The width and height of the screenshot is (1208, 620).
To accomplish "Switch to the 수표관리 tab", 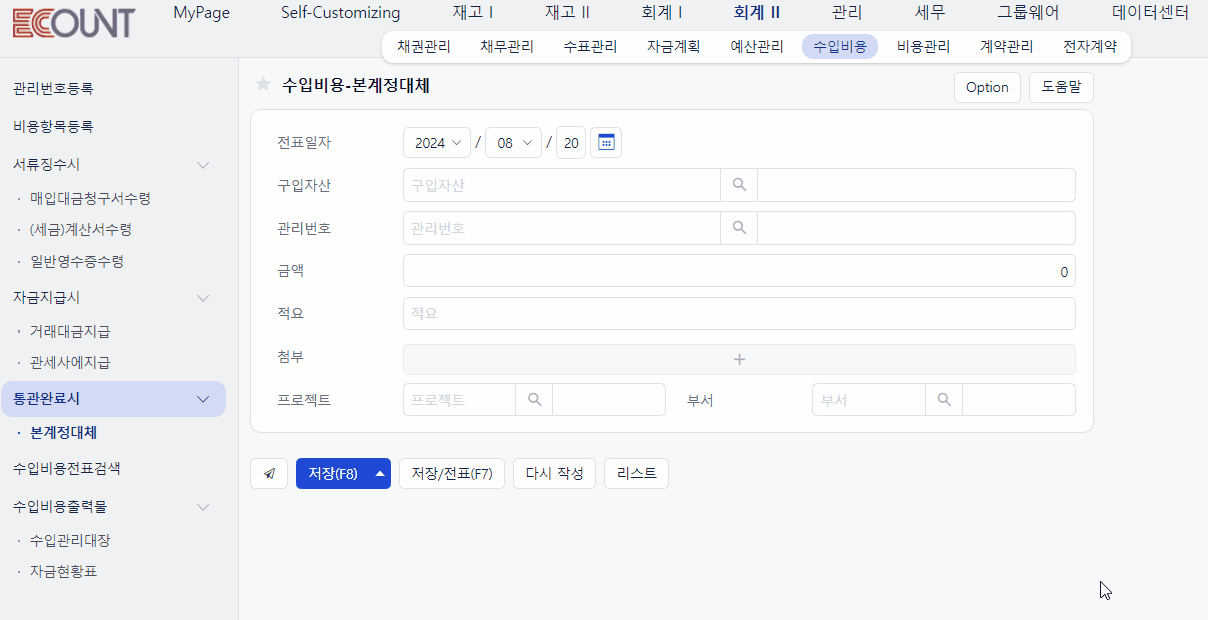I will pyautogui.click(x=590, y=47).
